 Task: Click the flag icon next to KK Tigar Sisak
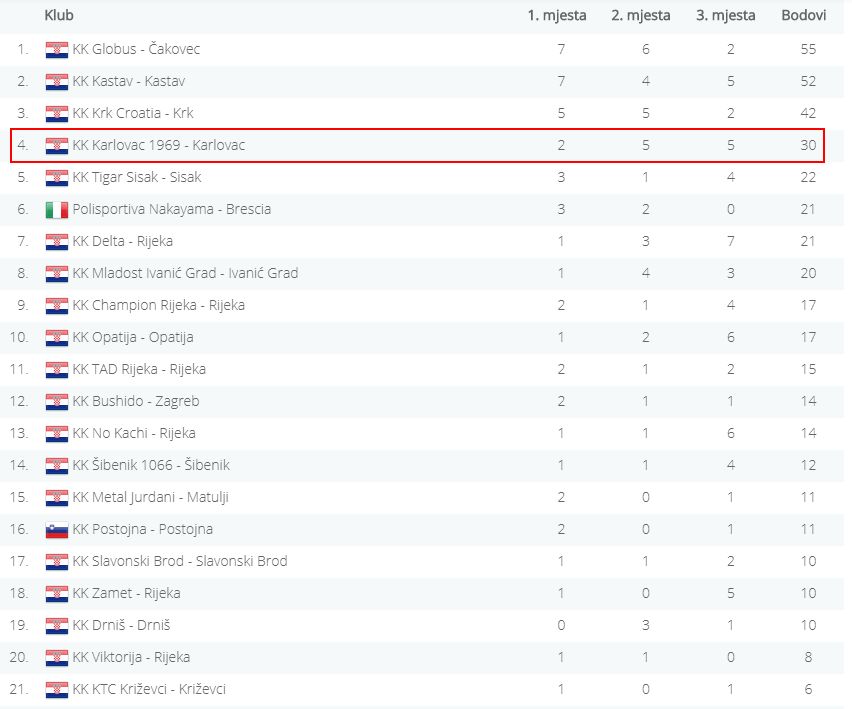tap(56, 177)
